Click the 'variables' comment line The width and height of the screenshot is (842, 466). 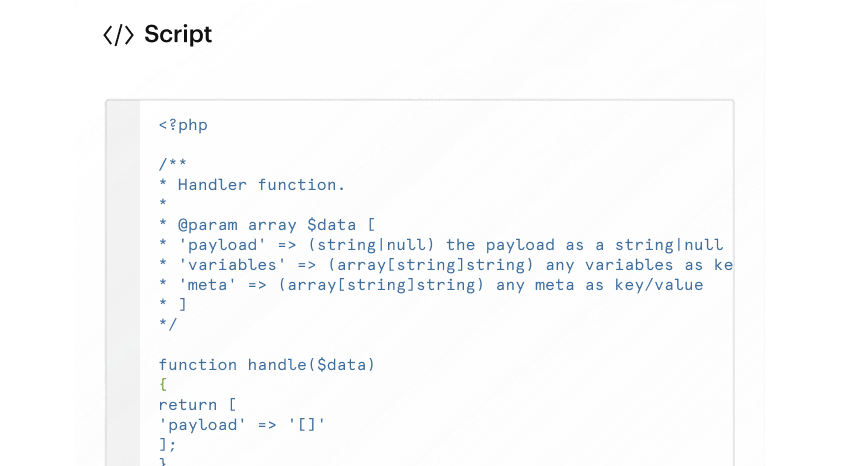point(445,265)
